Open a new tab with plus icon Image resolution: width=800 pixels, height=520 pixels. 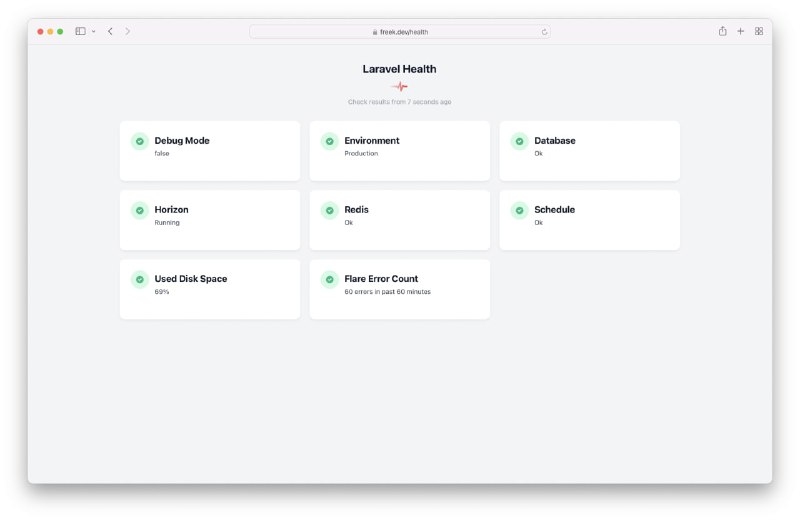(x=740, y=31)
